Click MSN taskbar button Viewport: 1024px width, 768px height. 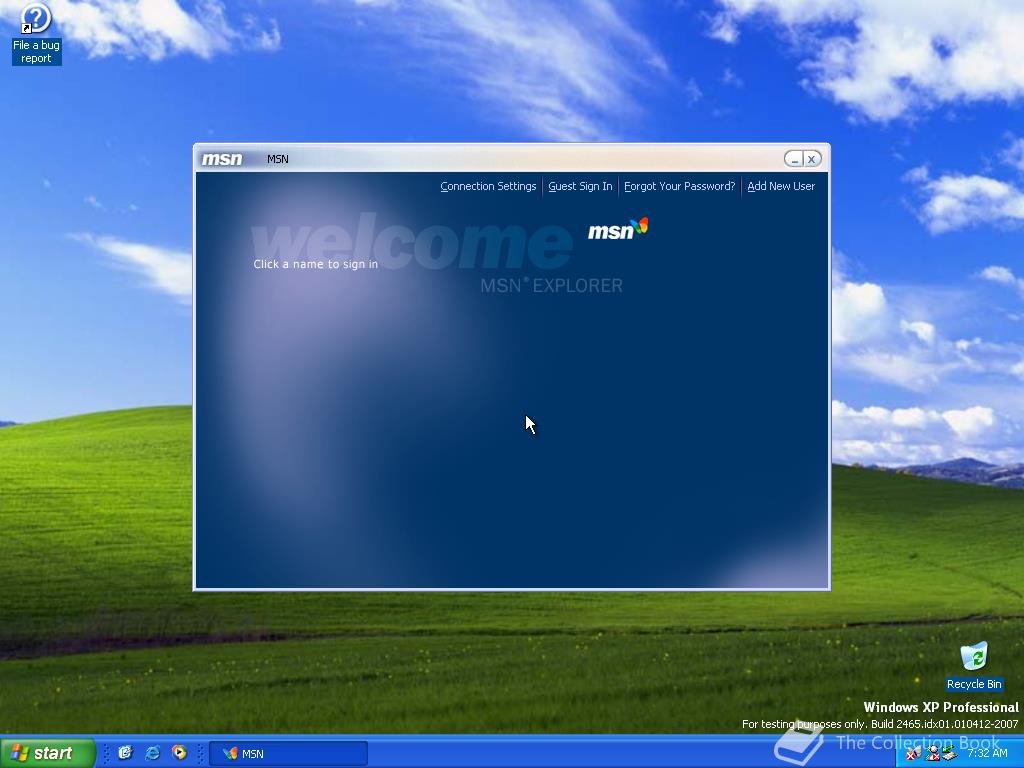[288, 754]
